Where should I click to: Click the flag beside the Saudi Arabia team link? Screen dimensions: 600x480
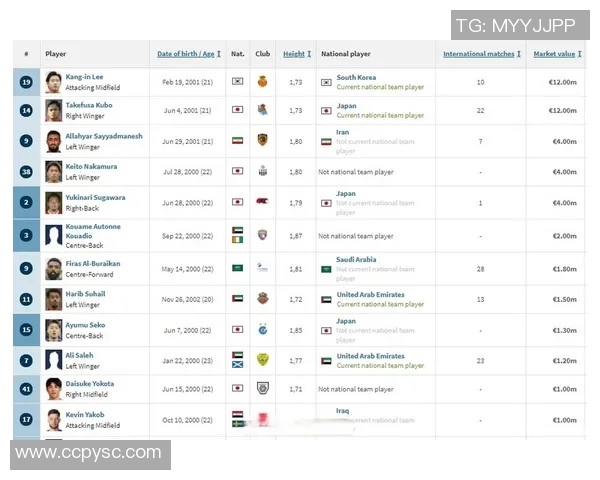pyautogui.click(x=326, y=268)
